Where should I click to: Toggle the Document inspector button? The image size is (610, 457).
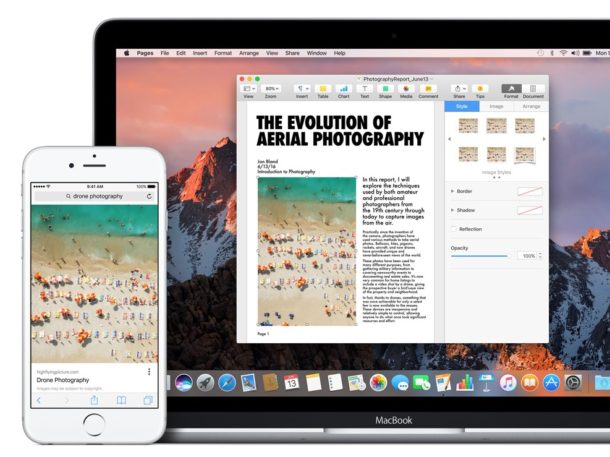coord(533,89)
